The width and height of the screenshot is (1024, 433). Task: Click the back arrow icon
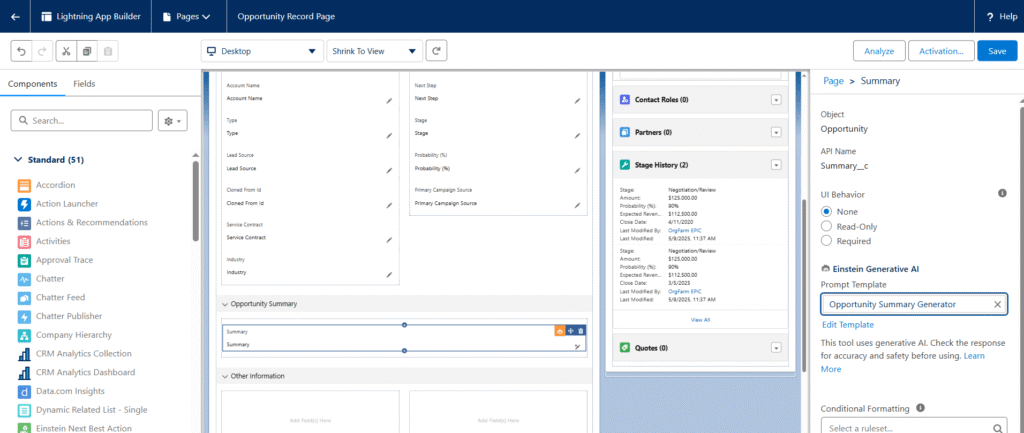[x=15, y=16]
